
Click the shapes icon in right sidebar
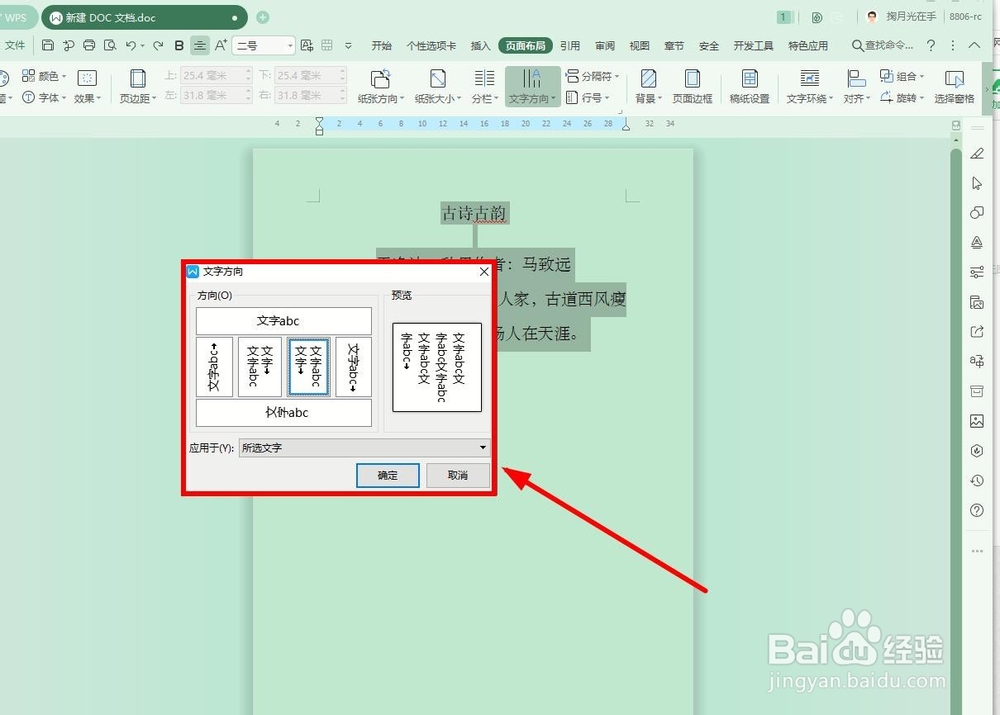click(976, 213)
